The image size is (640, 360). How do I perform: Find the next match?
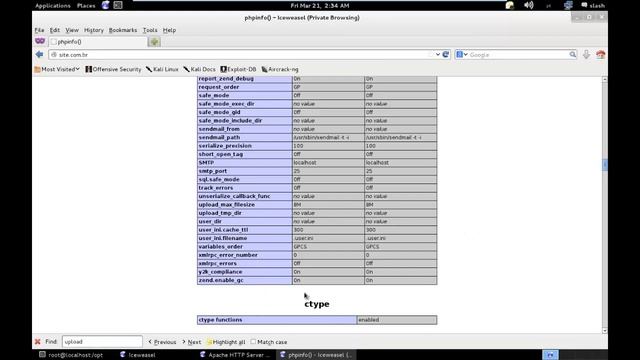pos(191,342)
